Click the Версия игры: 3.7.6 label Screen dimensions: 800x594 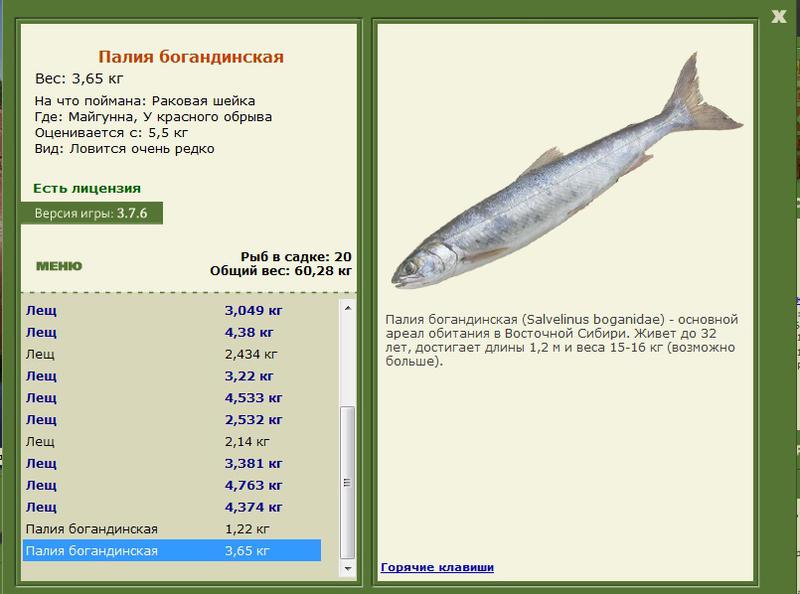92,213
